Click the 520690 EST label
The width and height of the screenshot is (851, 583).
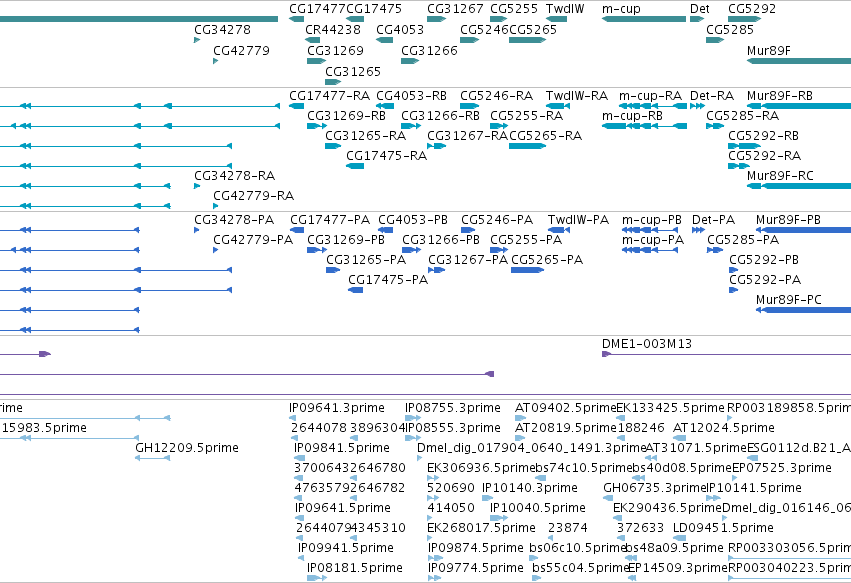(x=451, y=488)
